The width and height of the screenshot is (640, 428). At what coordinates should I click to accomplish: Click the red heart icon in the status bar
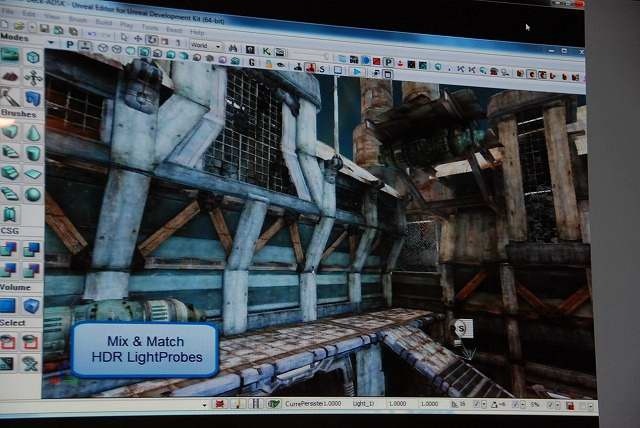220,404
